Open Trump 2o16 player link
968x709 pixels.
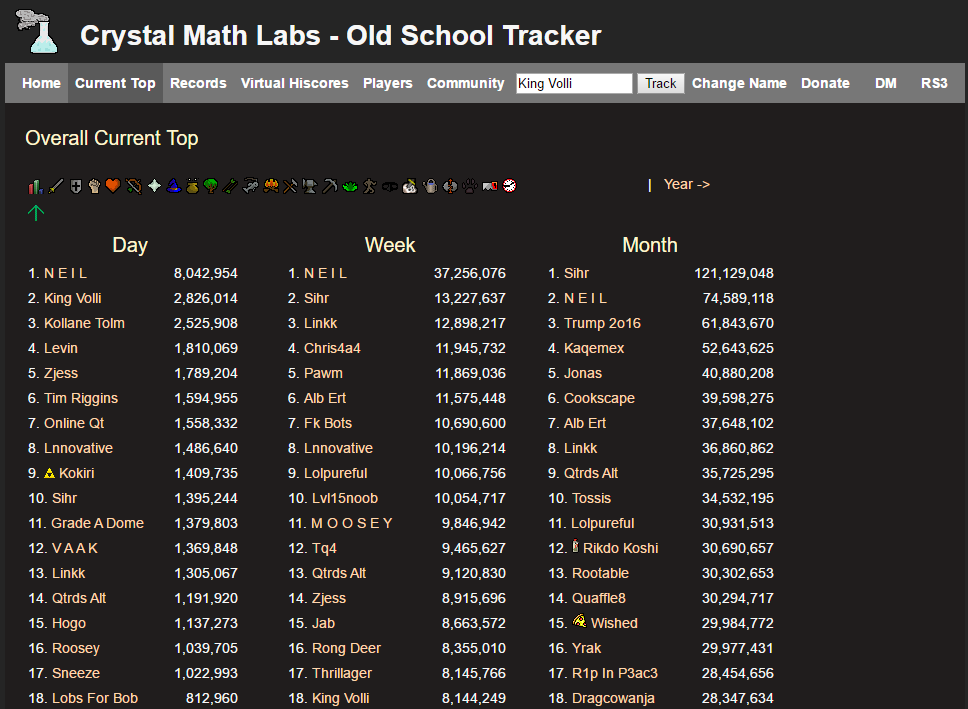(603, 324)
